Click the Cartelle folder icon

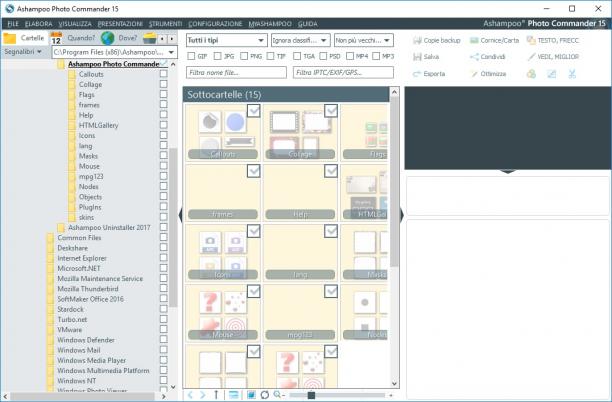click(10, 38)
